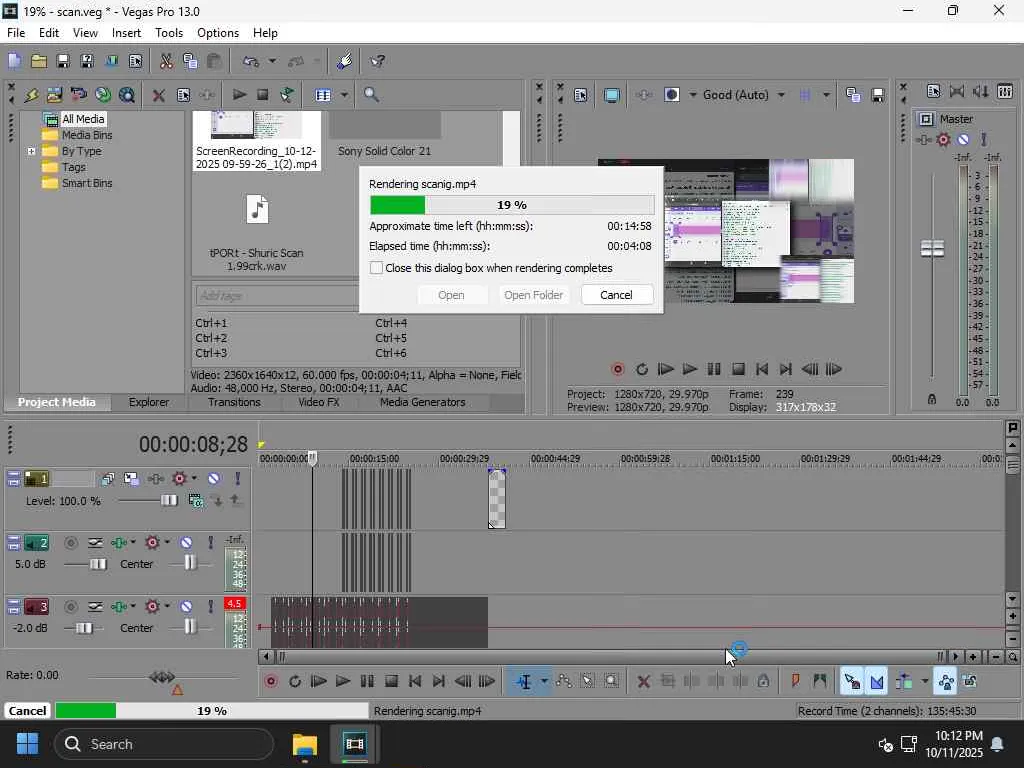Click the Save project icon
The image size is (1024, 768).
pyautogui.click(x=63, y=61)
